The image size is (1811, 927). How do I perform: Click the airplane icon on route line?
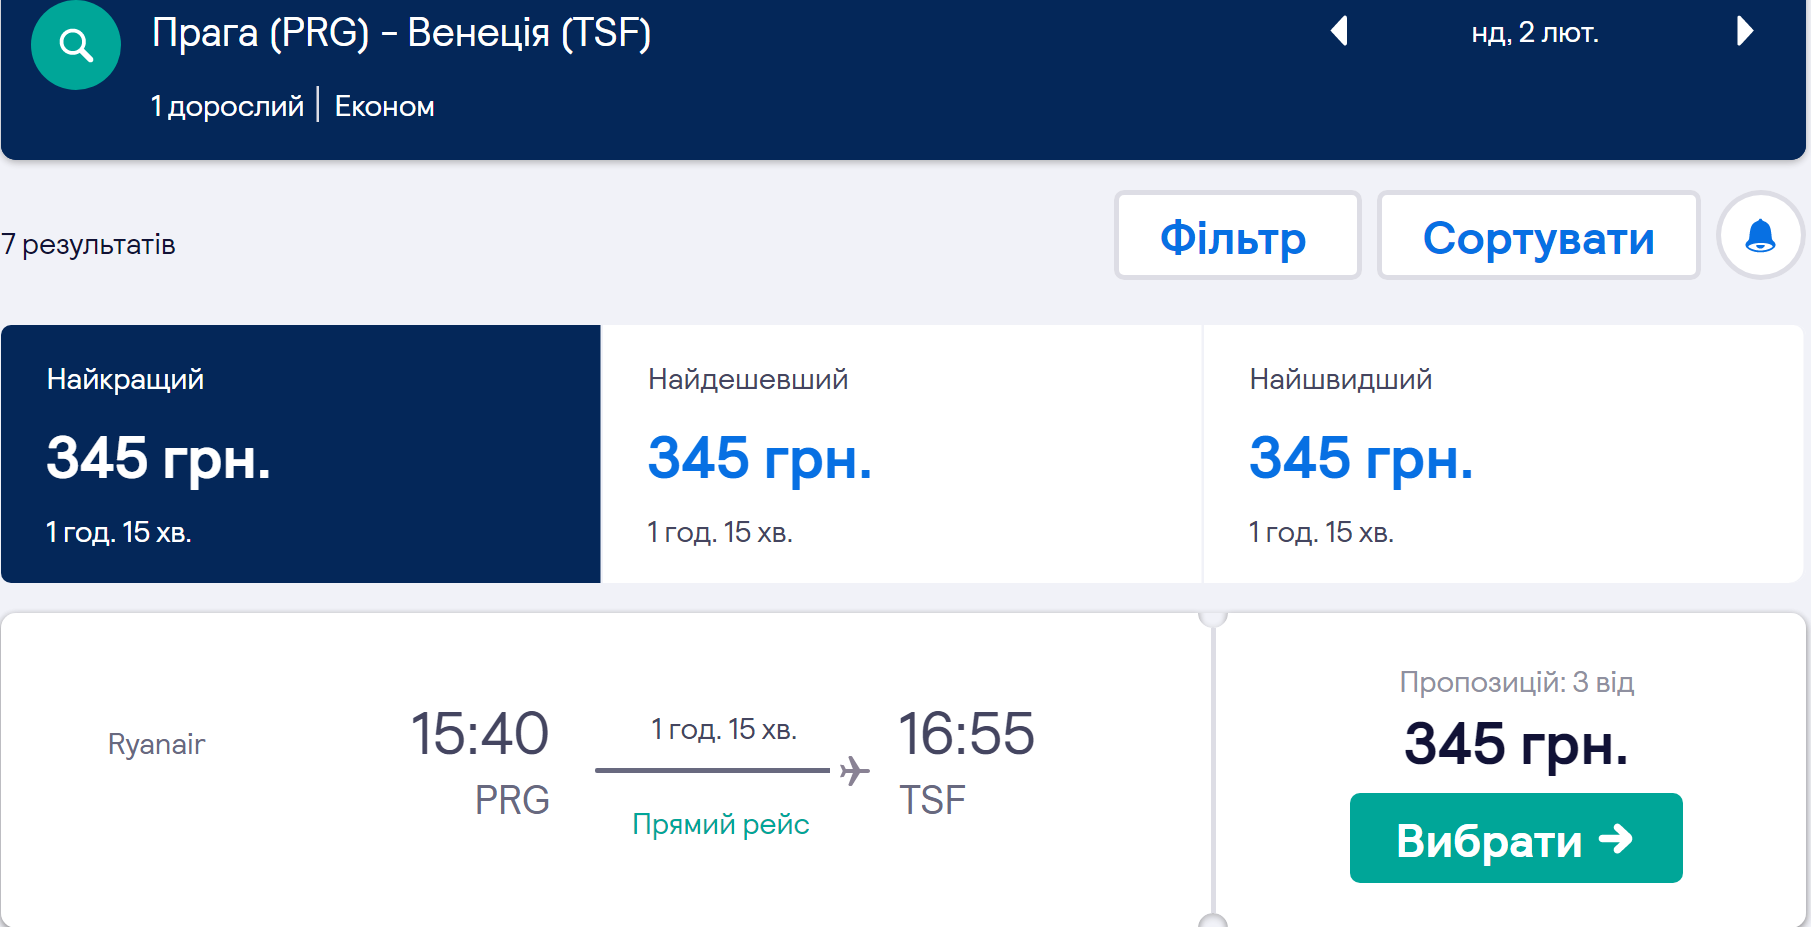(854, 771)
